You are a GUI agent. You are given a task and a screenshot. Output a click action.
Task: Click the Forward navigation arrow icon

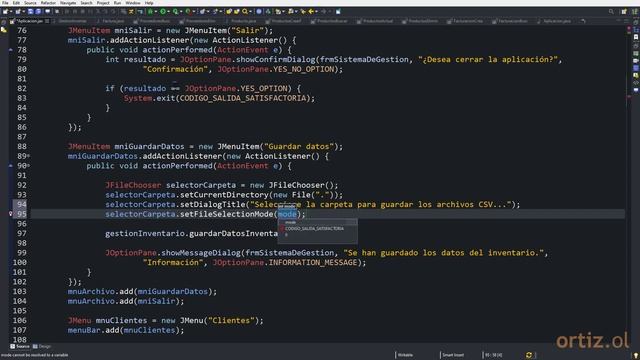[323, 11]
